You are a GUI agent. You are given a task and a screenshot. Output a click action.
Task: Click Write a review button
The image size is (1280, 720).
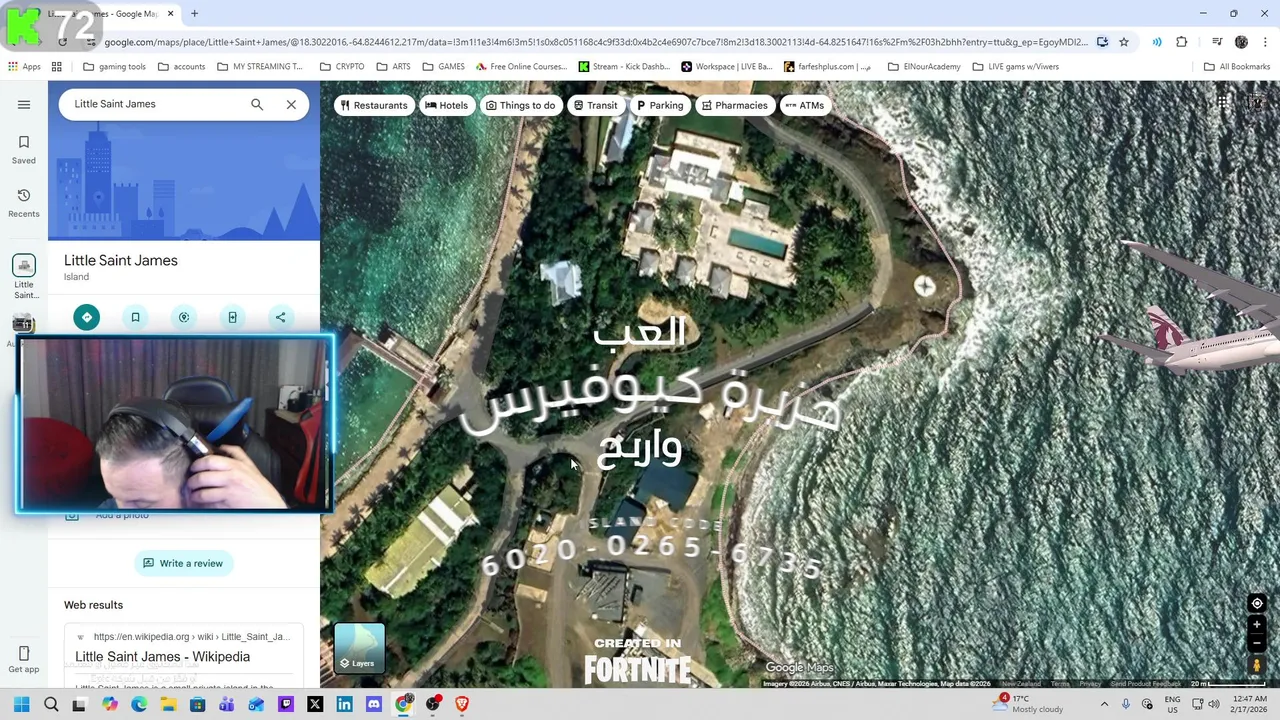click(x=183, y=563)
